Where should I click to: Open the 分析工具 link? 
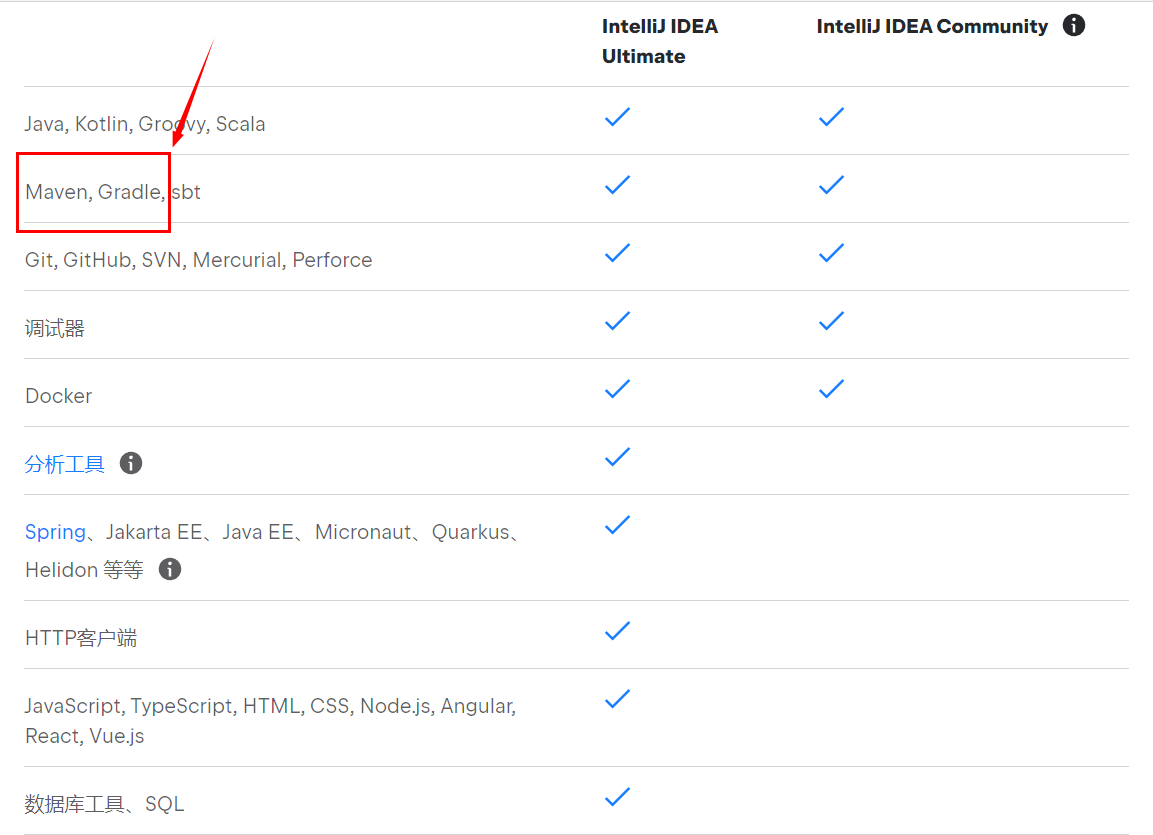(x=65, y=464)
